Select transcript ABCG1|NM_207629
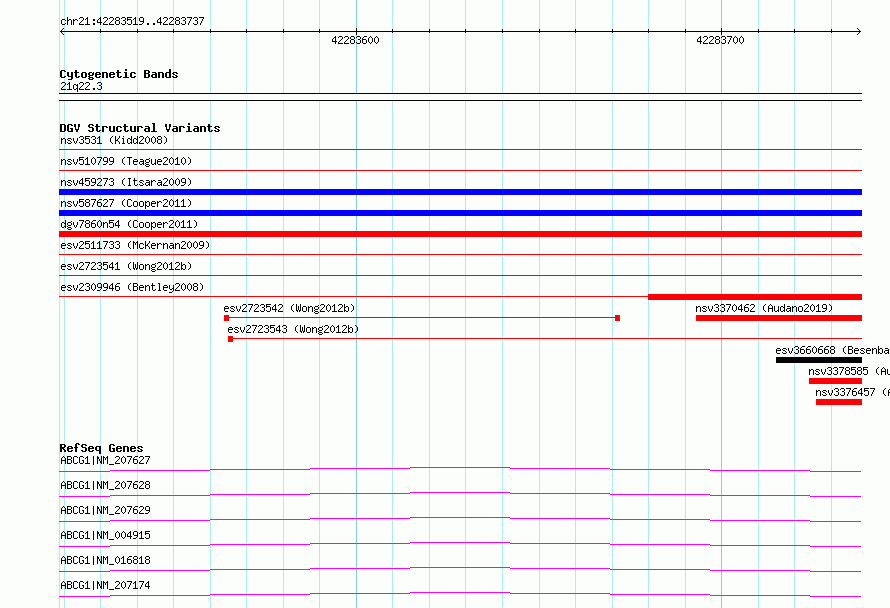Viewport: 890px width, 608px height. tap(105, 510)
